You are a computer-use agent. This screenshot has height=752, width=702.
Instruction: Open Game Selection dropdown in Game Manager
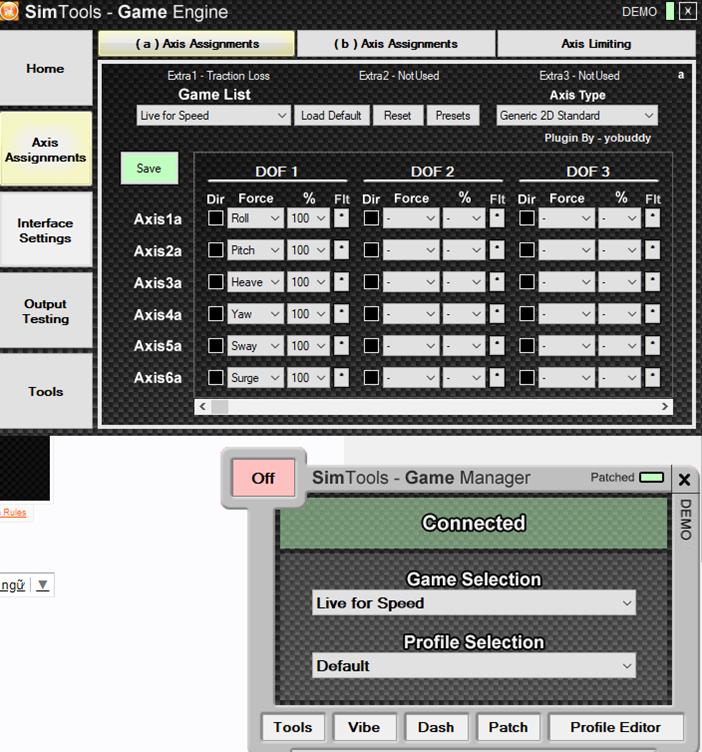tap(474, 603)
